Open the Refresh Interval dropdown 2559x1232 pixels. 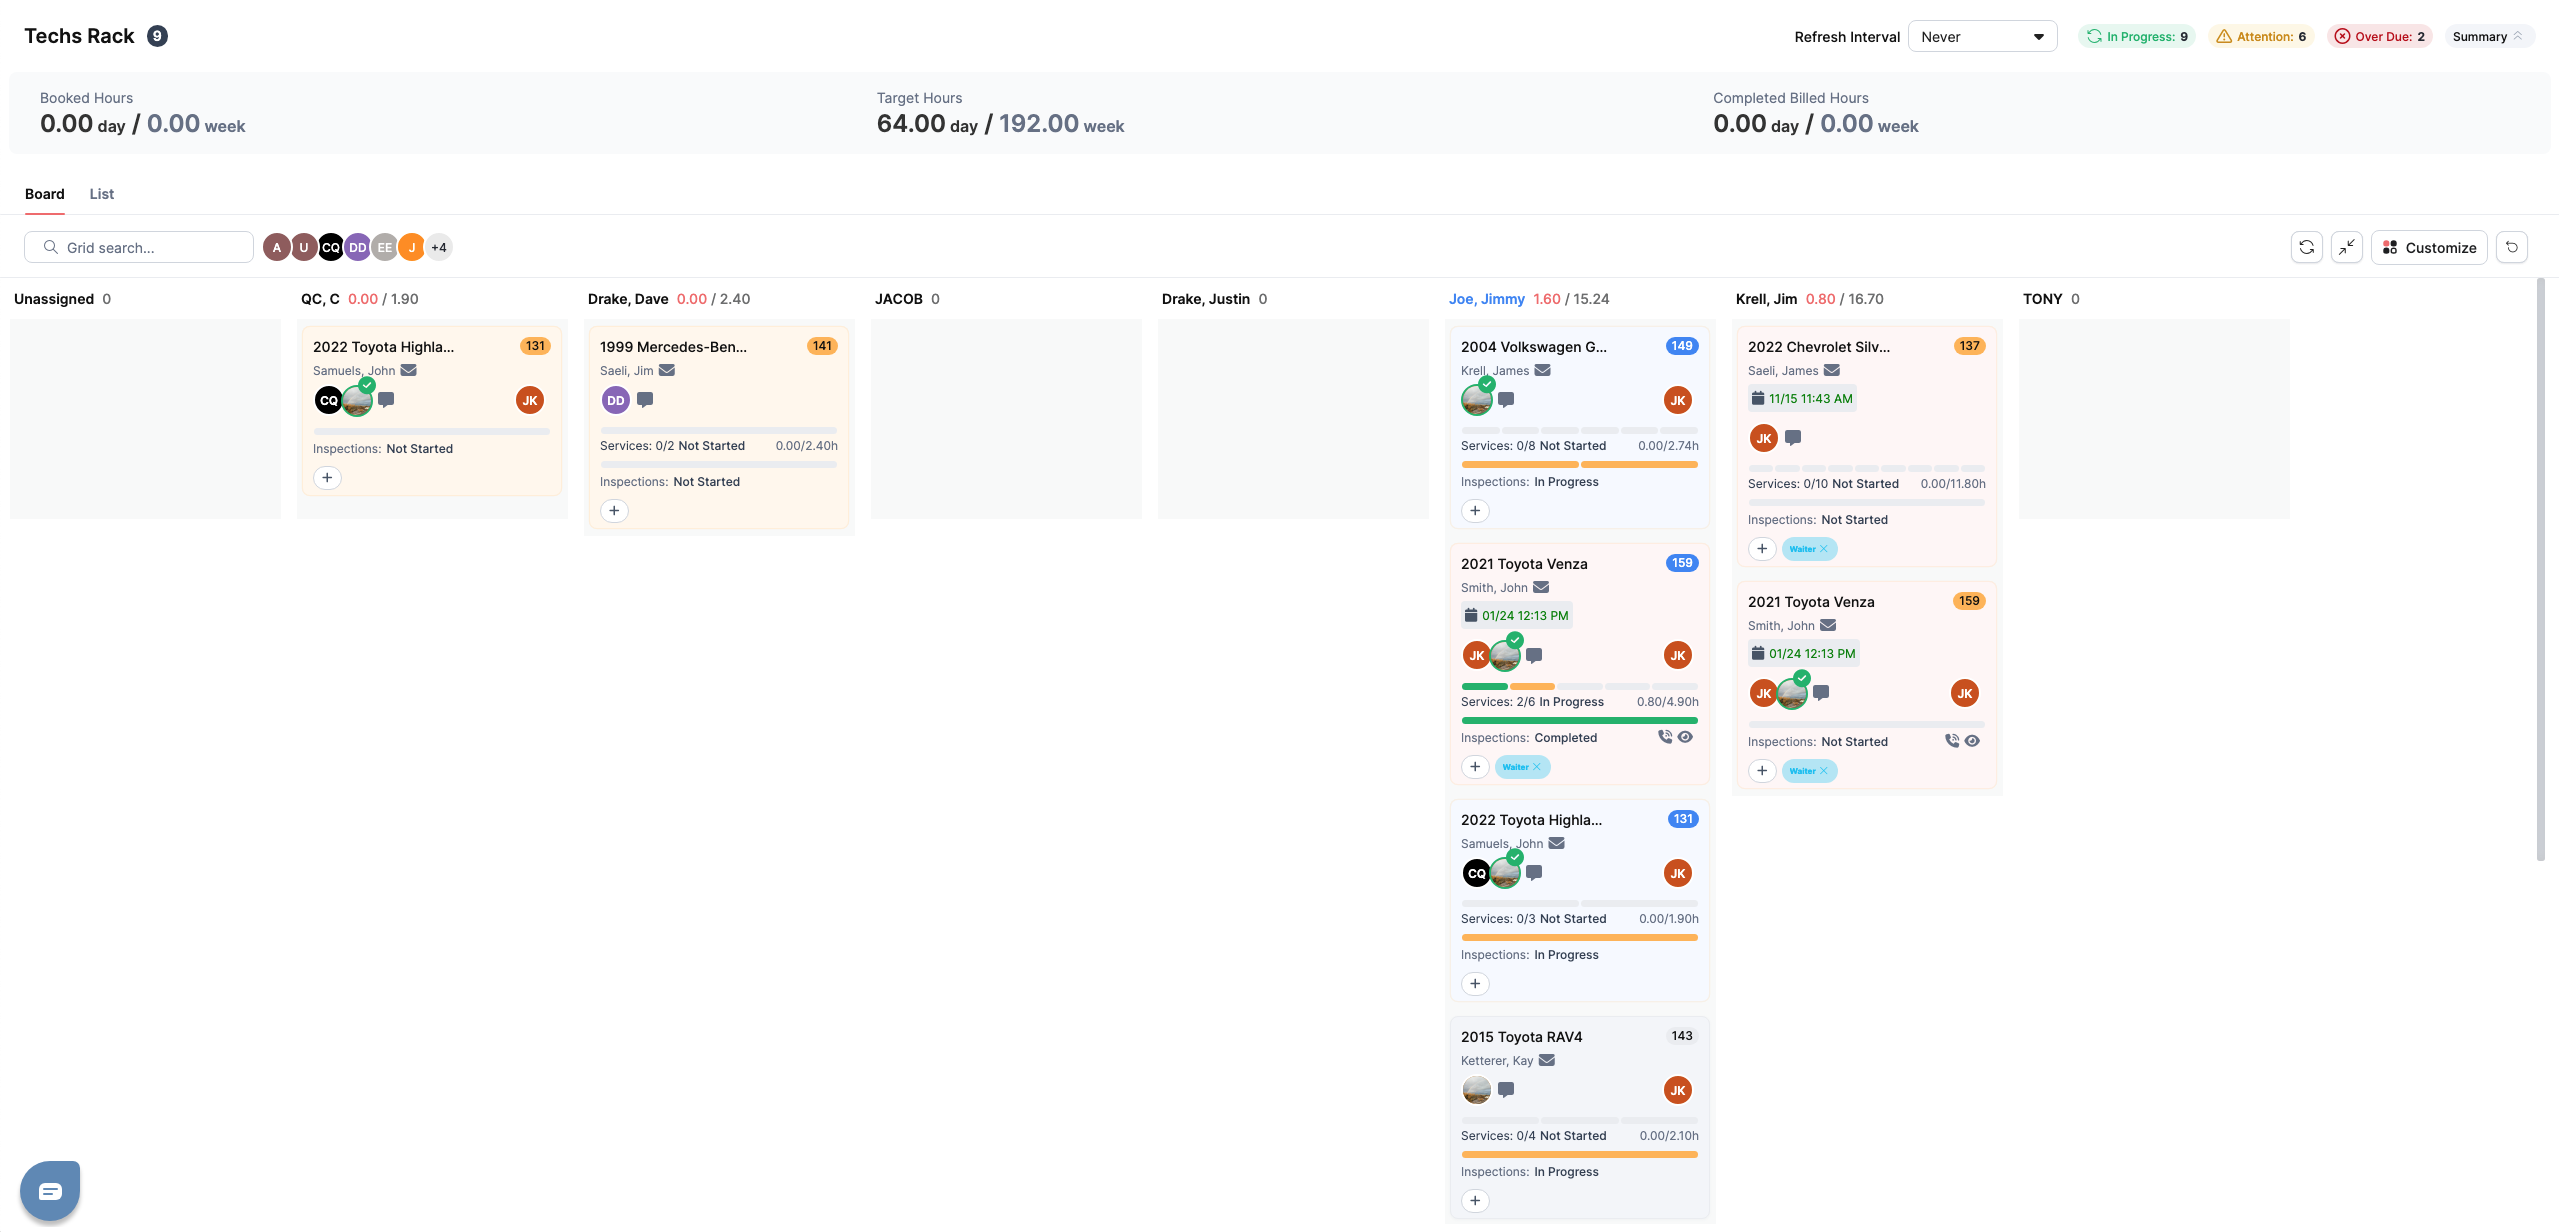click(1981, 37)
